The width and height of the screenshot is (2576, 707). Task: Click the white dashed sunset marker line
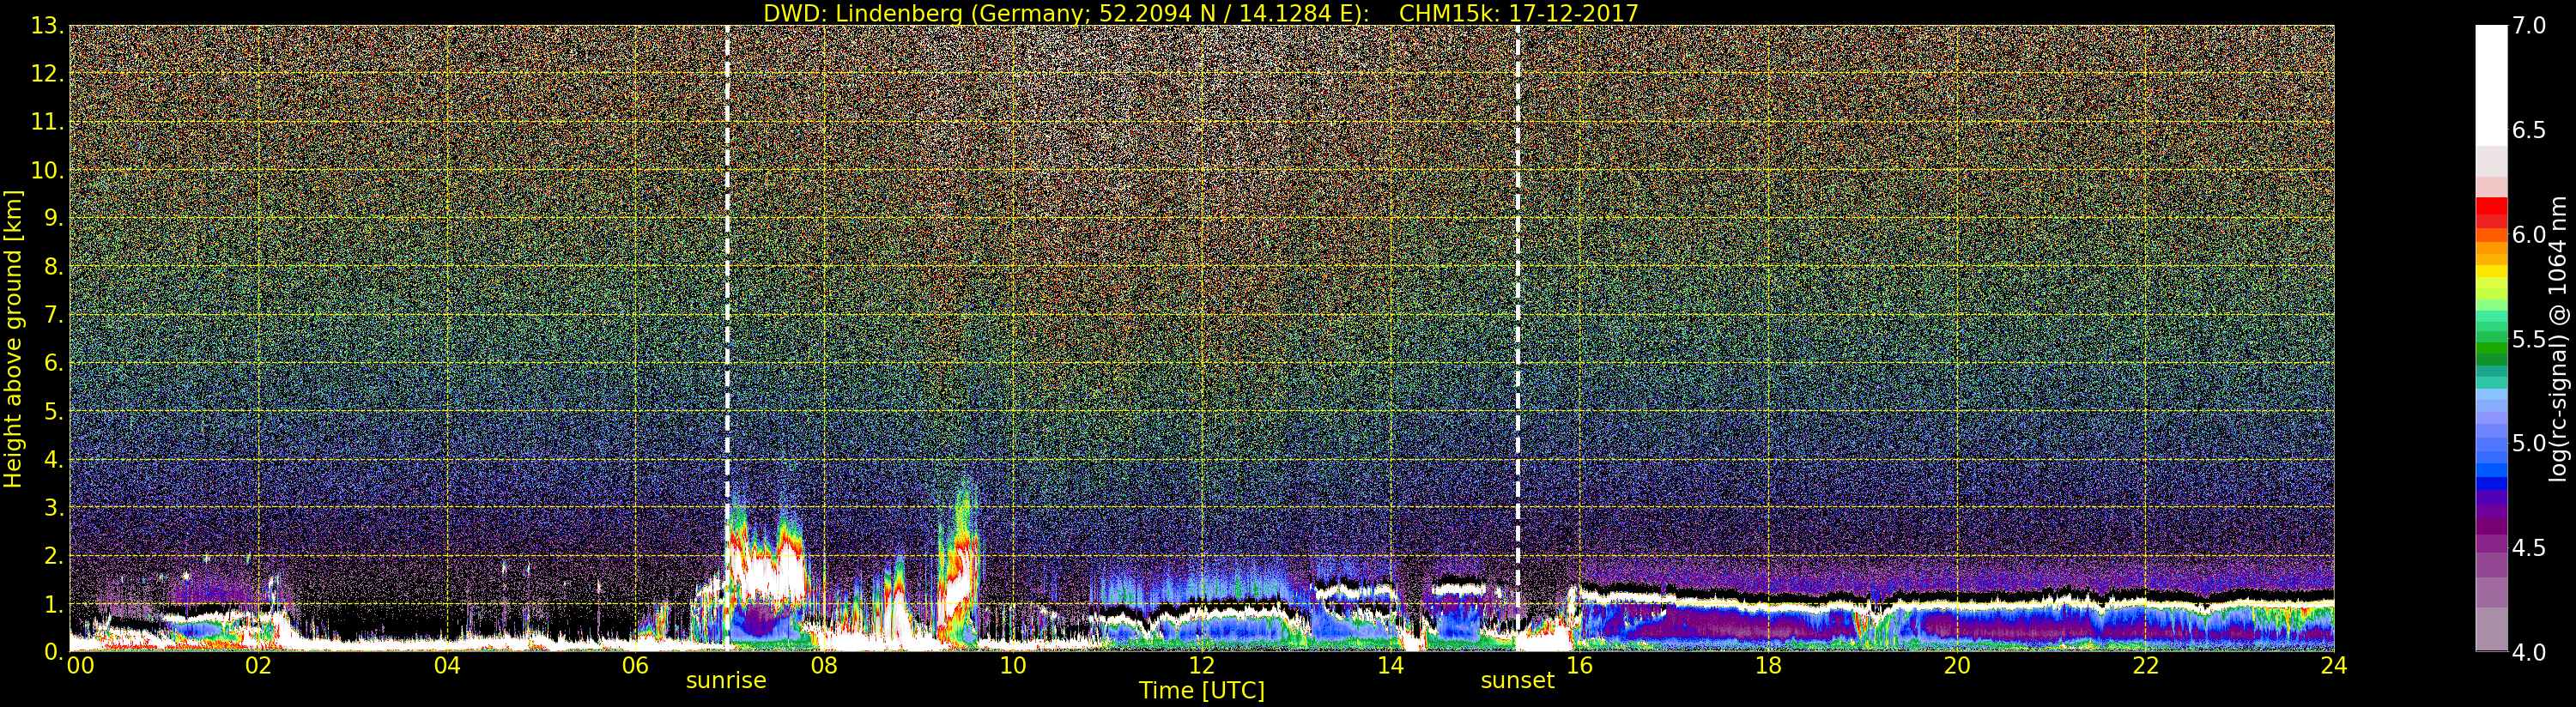tap(1517, 338)
